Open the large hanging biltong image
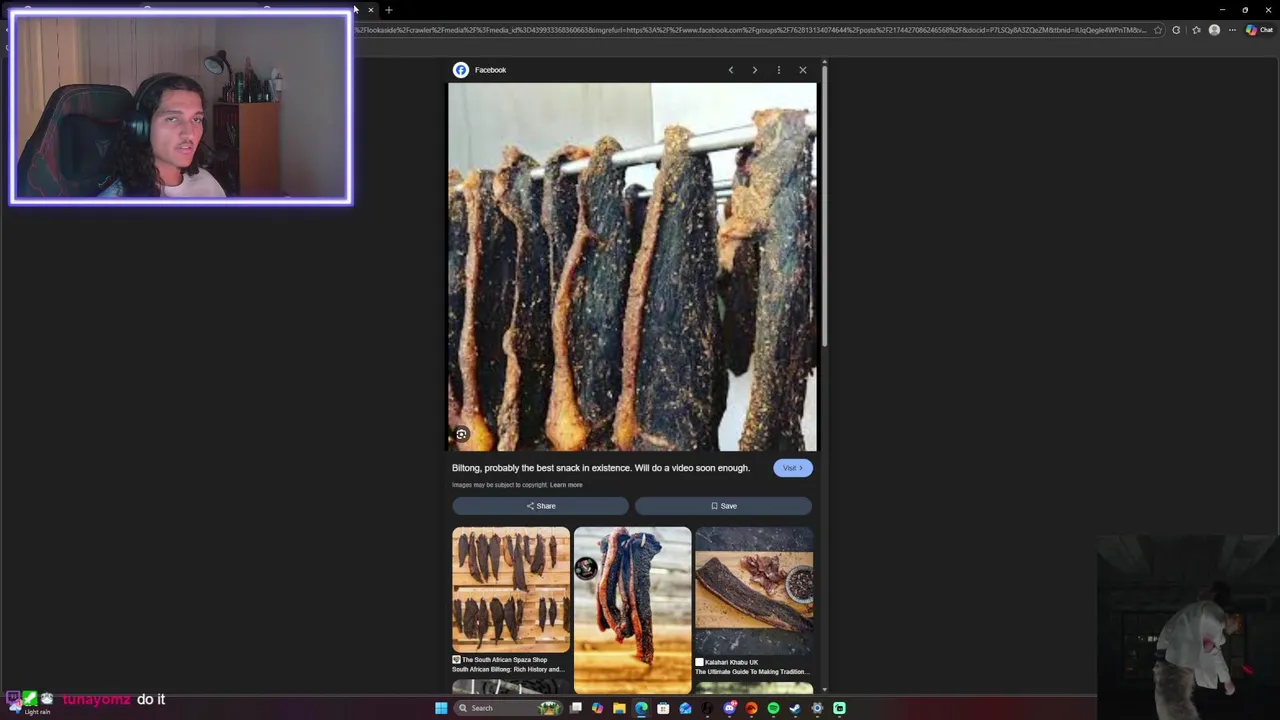 [632, 267]
